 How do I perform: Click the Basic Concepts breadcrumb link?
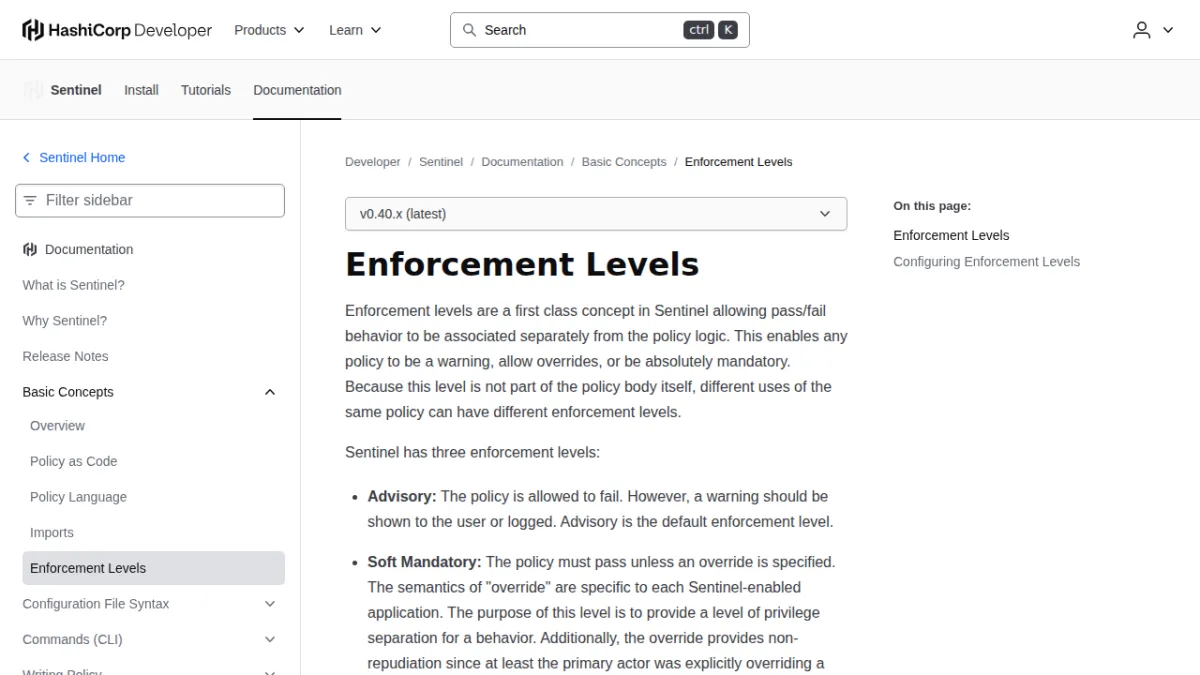pyautogui.click(x=624, y=162)
